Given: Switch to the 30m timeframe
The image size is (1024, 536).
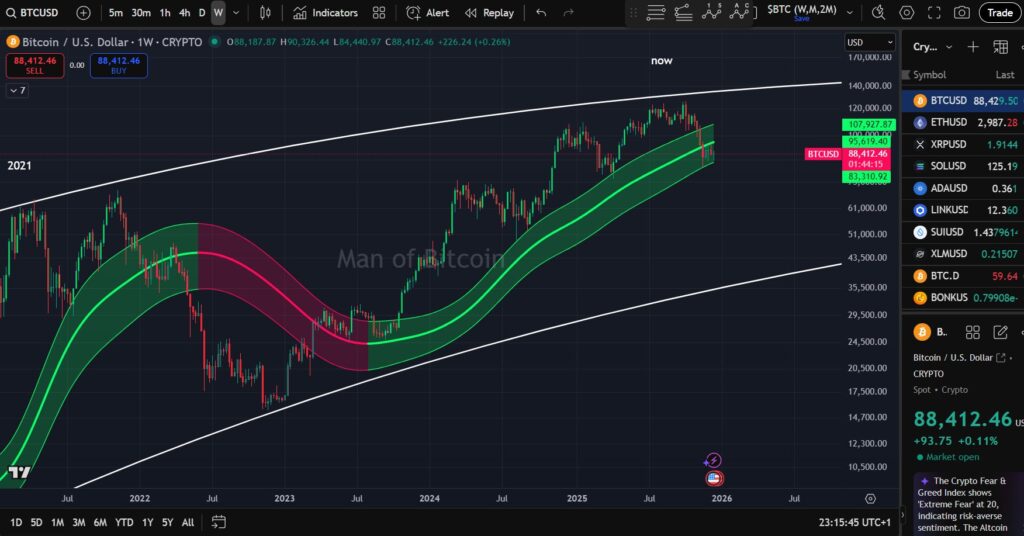Looking at the screenshot, I should tap(141, 12).
